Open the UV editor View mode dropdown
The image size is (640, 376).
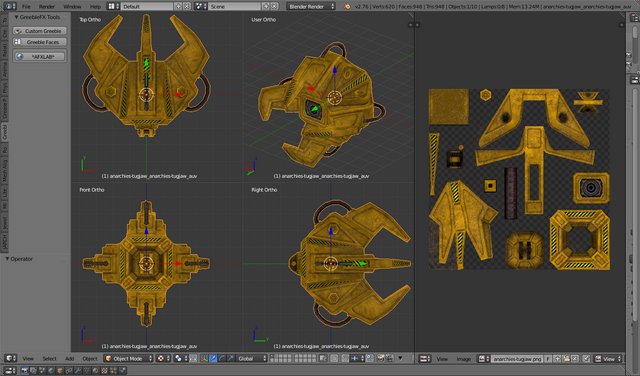point(608,359)
